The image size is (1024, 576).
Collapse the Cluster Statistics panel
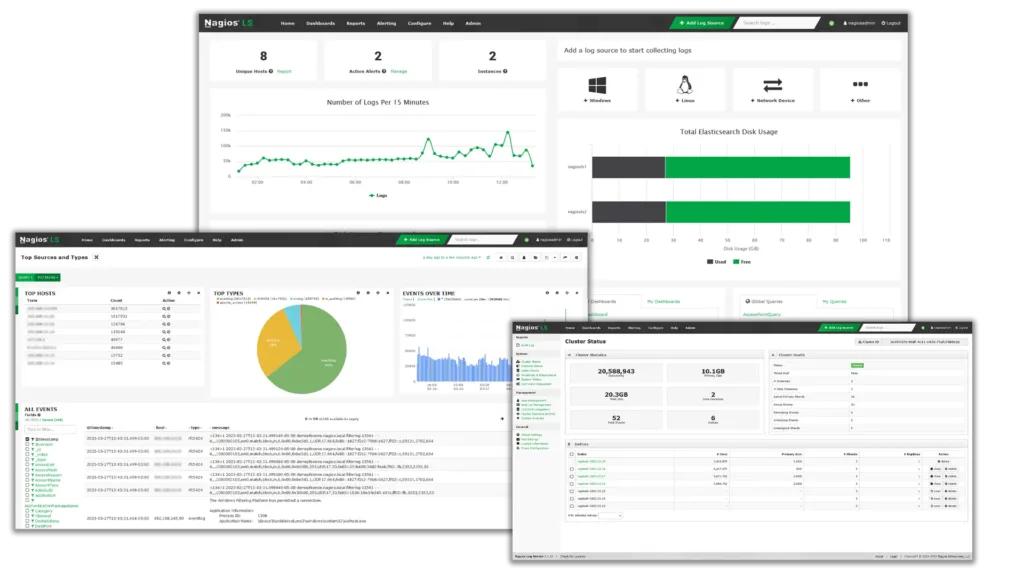569,355
